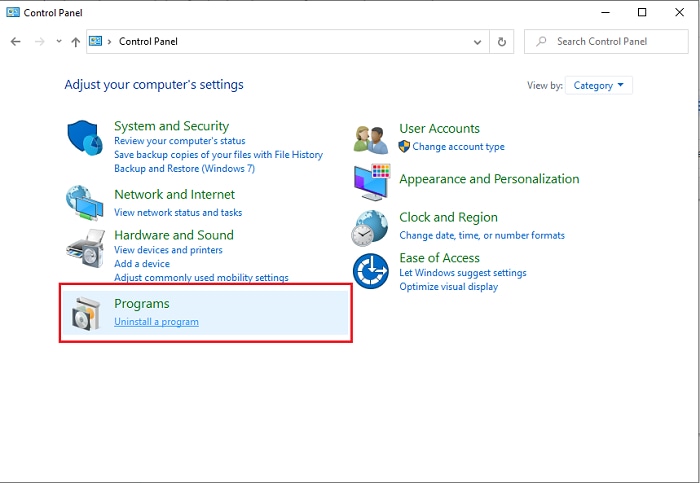Open Hardware and Sound category

[x=174, y=235]
